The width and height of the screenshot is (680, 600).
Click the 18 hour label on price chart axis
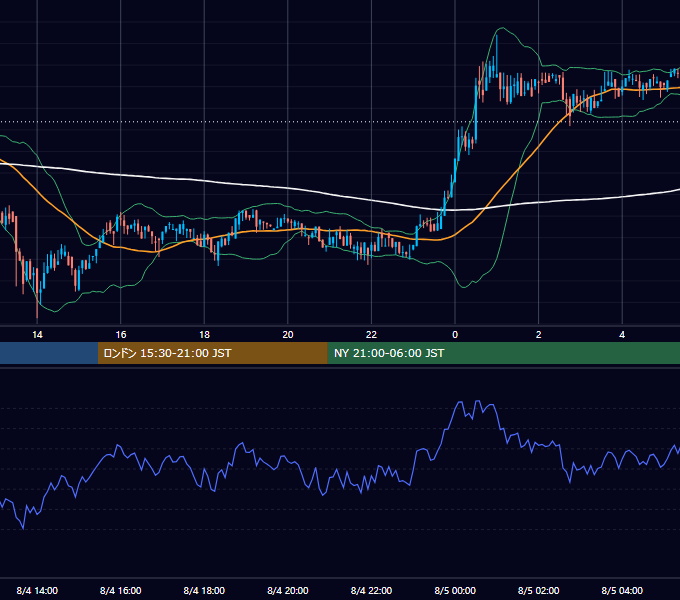coord(204,335)
